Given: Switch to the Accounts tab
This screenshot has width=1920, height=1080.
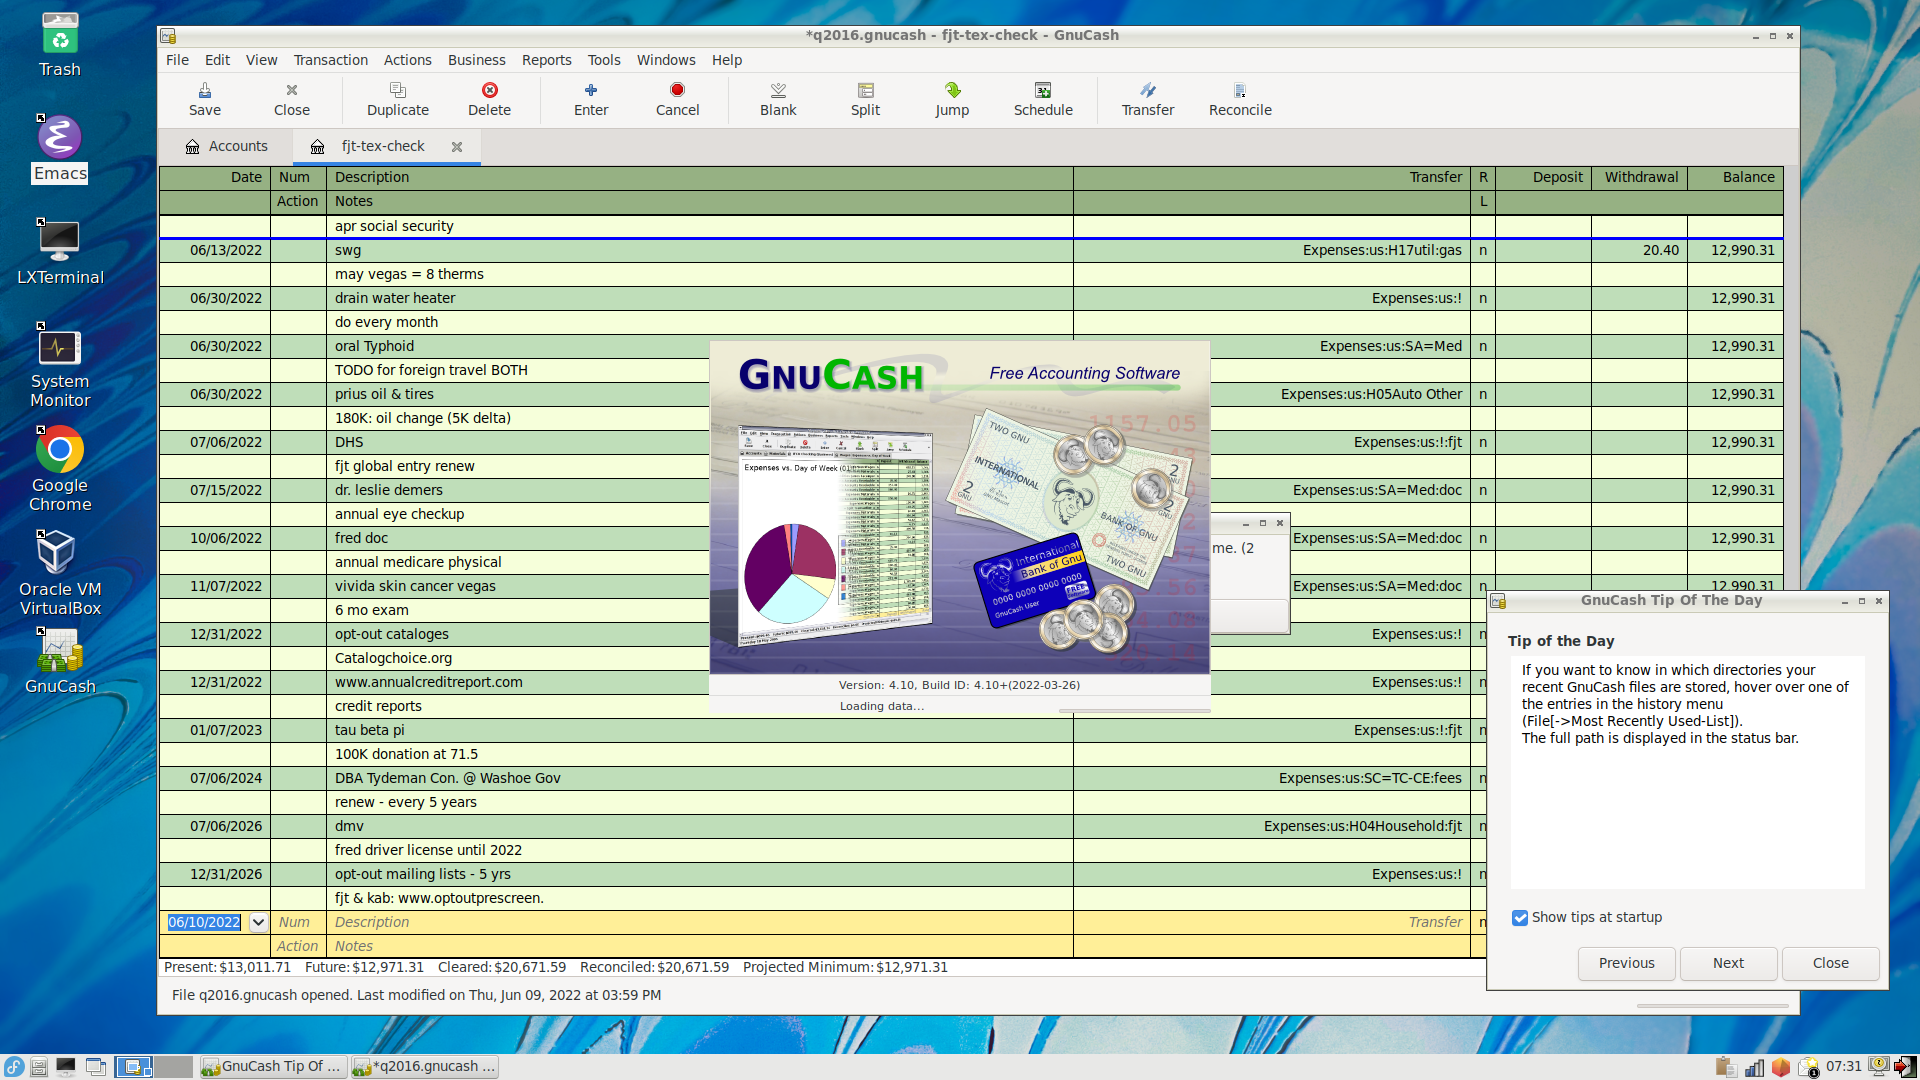Looking at the screenshot, I should click(227, 146).
